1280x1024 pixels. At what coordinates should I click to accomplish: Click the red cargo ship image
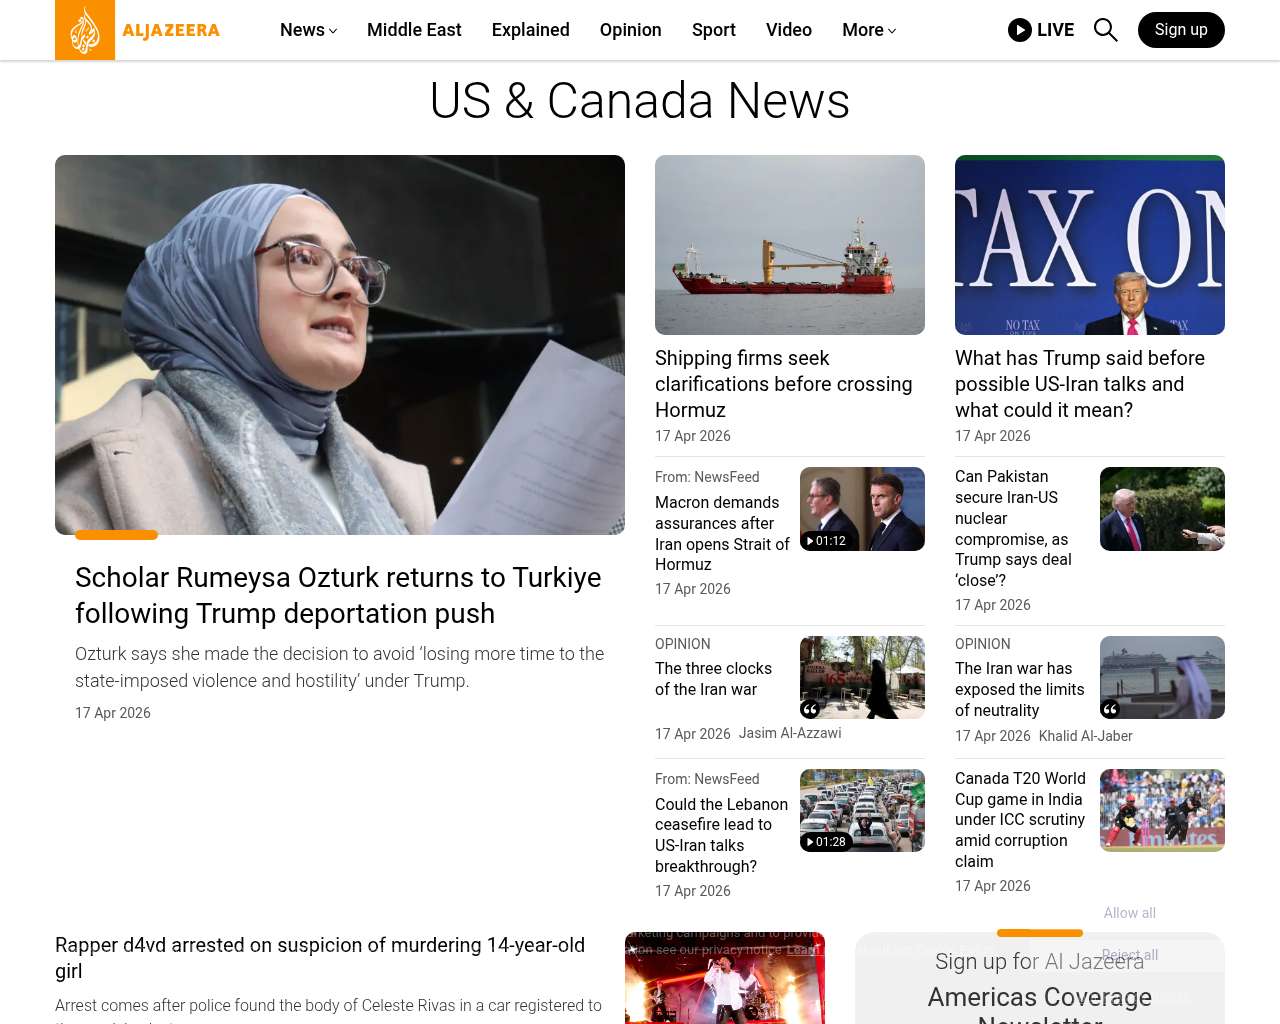click(790, 245)
